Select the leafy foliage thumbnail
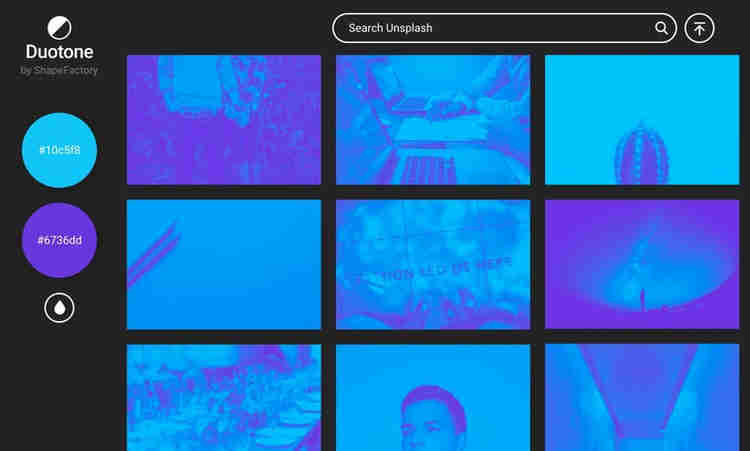The width and height of the screenshot is (750, 451). coord(224,397)
